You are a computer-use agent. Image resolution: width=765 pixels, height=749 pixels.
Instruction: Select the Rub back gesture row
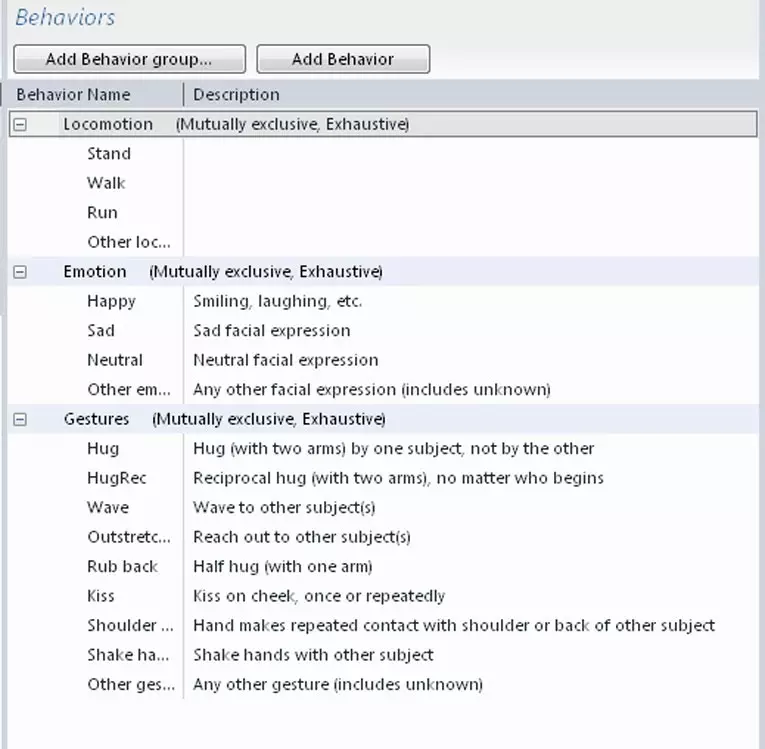[383, 567]
